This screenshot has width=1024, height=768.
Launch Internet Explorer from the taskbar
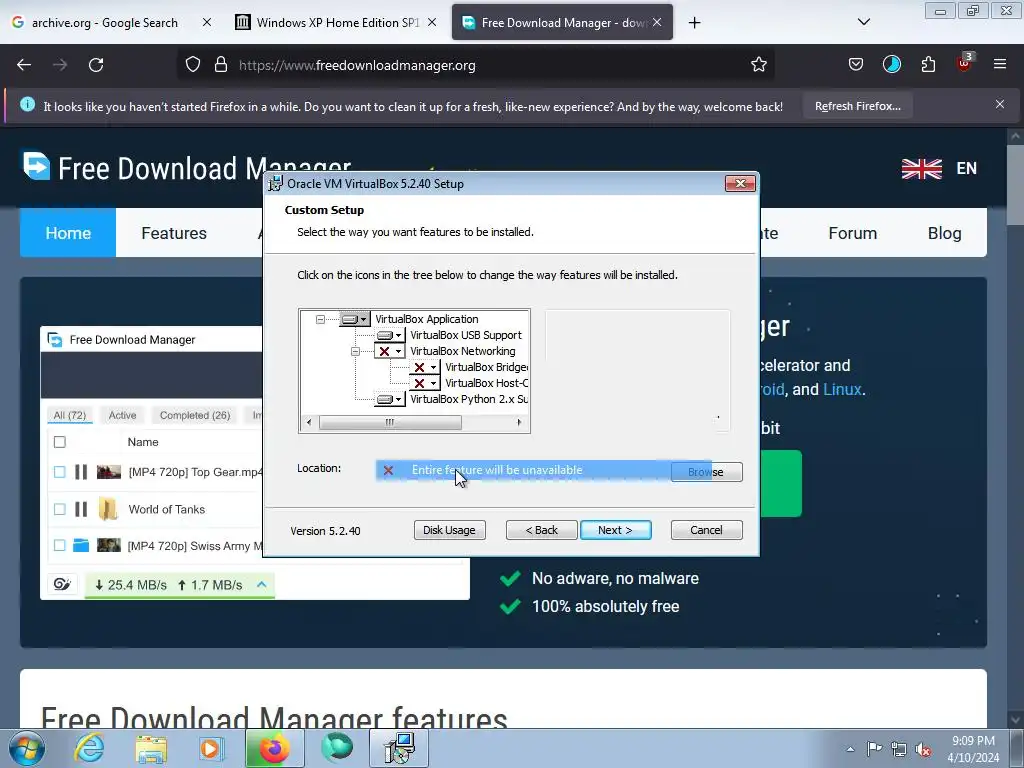tap(89, 748)
